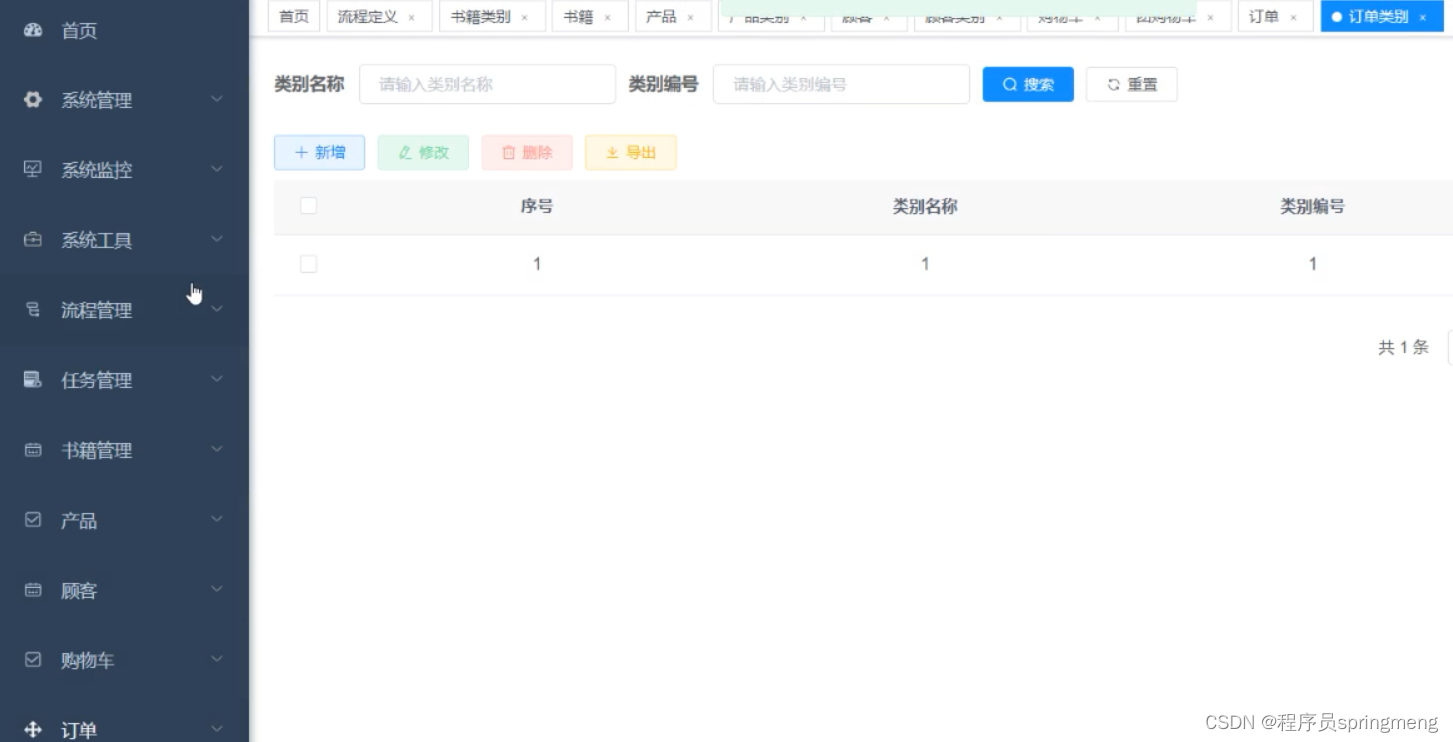Click the 类别名称 cell value in row 1
The height and width of the screenshot is (742, 1453).
click(x=925, y=264)
